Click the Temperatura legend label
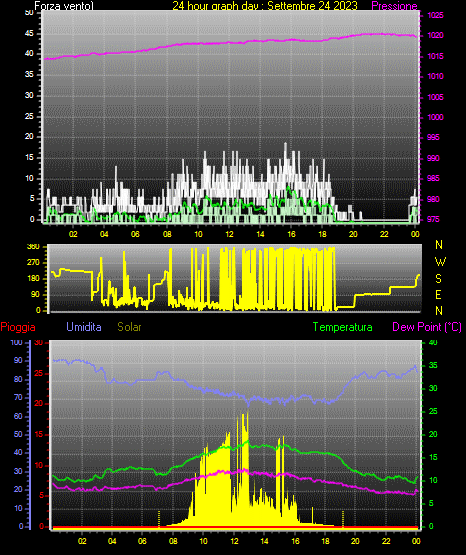The height and width of the screenshot is (555, 466). 343,327
